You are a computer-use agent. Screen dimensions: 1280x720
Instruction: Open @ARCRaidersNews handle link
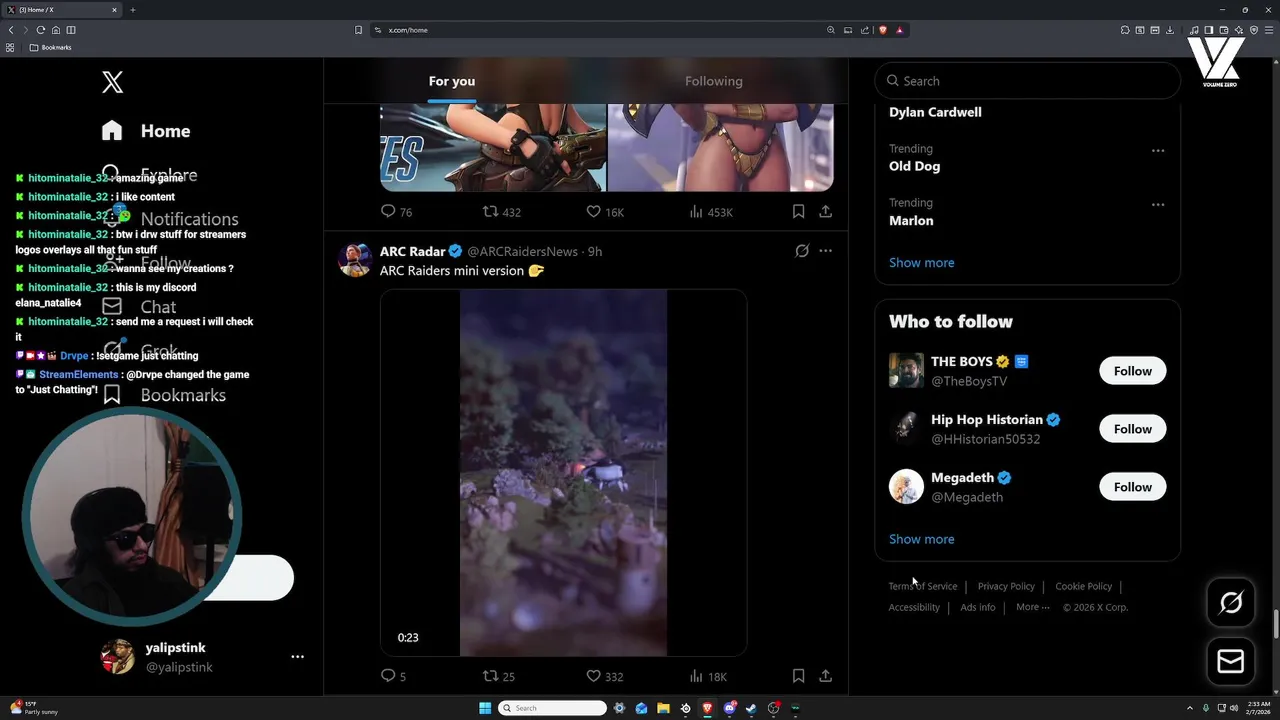pos(522,251)
